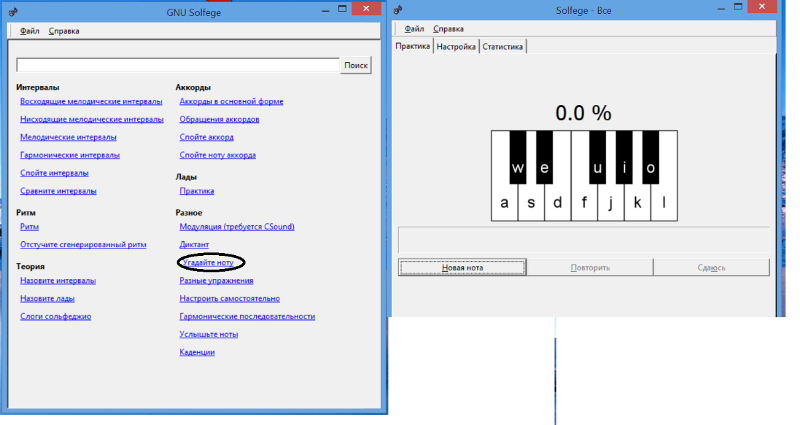Switch to the Практика tab
The image size is (800, 425).
click(x=413, y=46)
